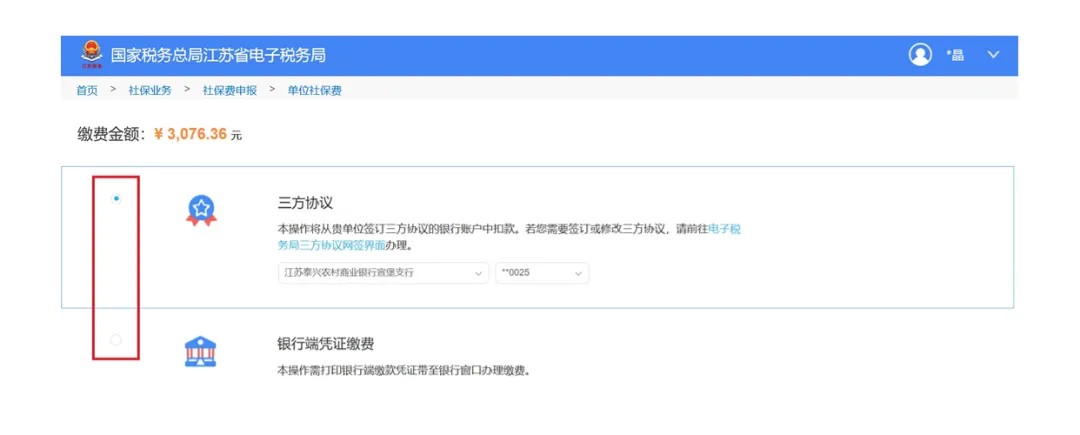Screen dimensions: 1080x435
Task: Click the user avatar icon in header
Action: pyautogui.click(x=920, y=55)
